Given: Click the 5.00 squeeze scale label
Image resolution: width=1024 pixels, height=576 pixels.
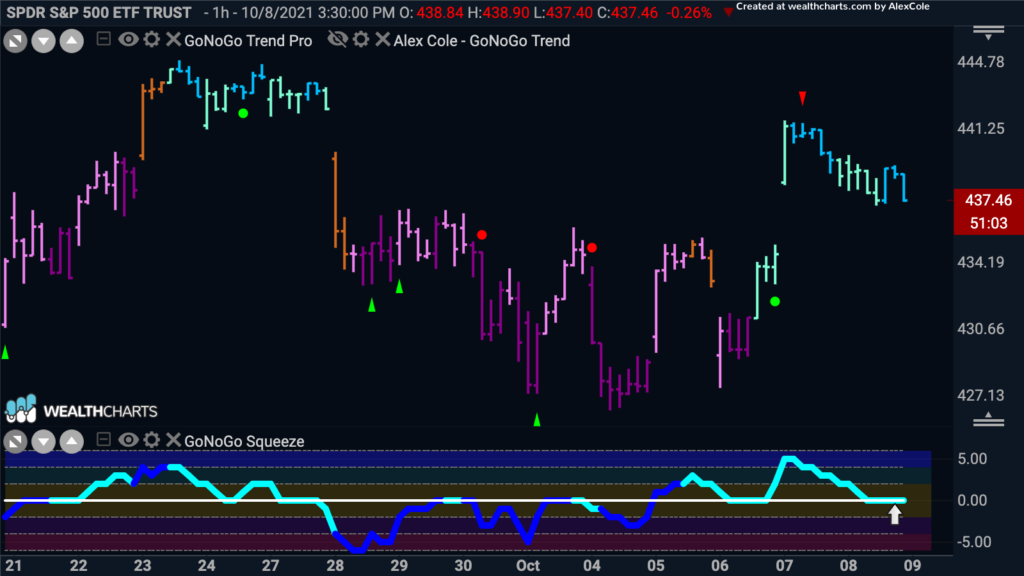Looking at the screenshot, I should coord(972,459).
